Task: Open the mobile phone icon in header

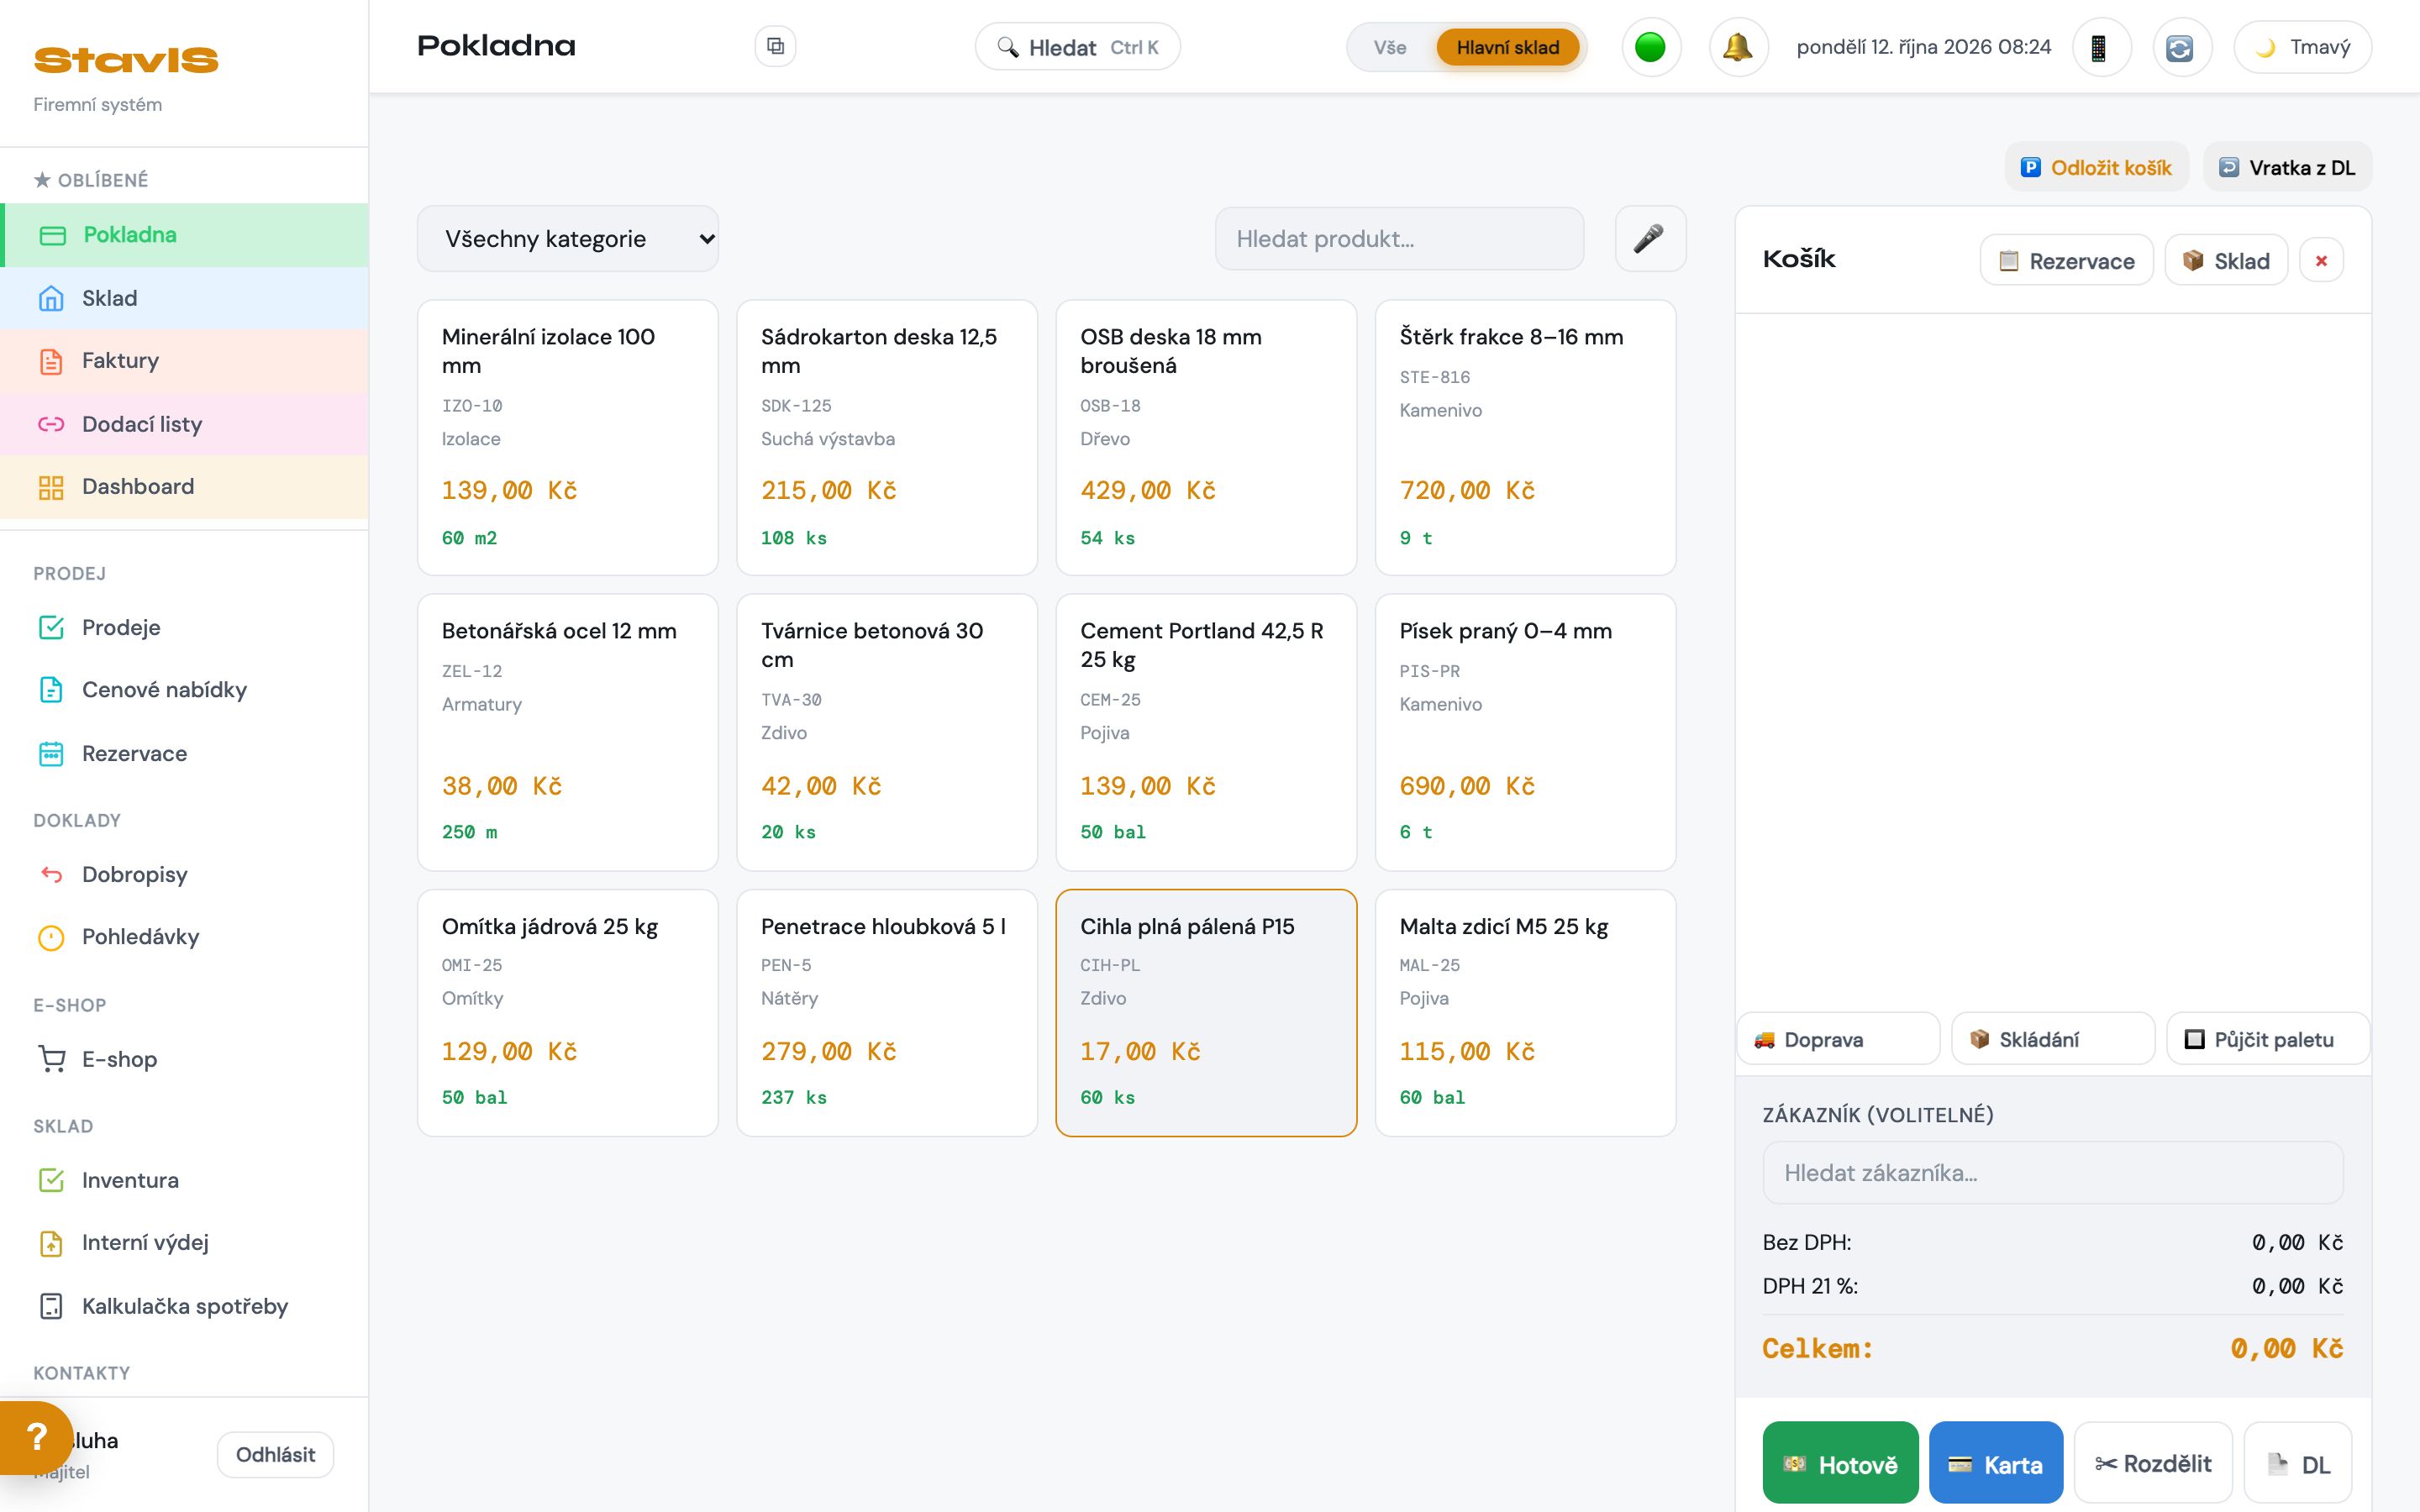Action: 2100,47
